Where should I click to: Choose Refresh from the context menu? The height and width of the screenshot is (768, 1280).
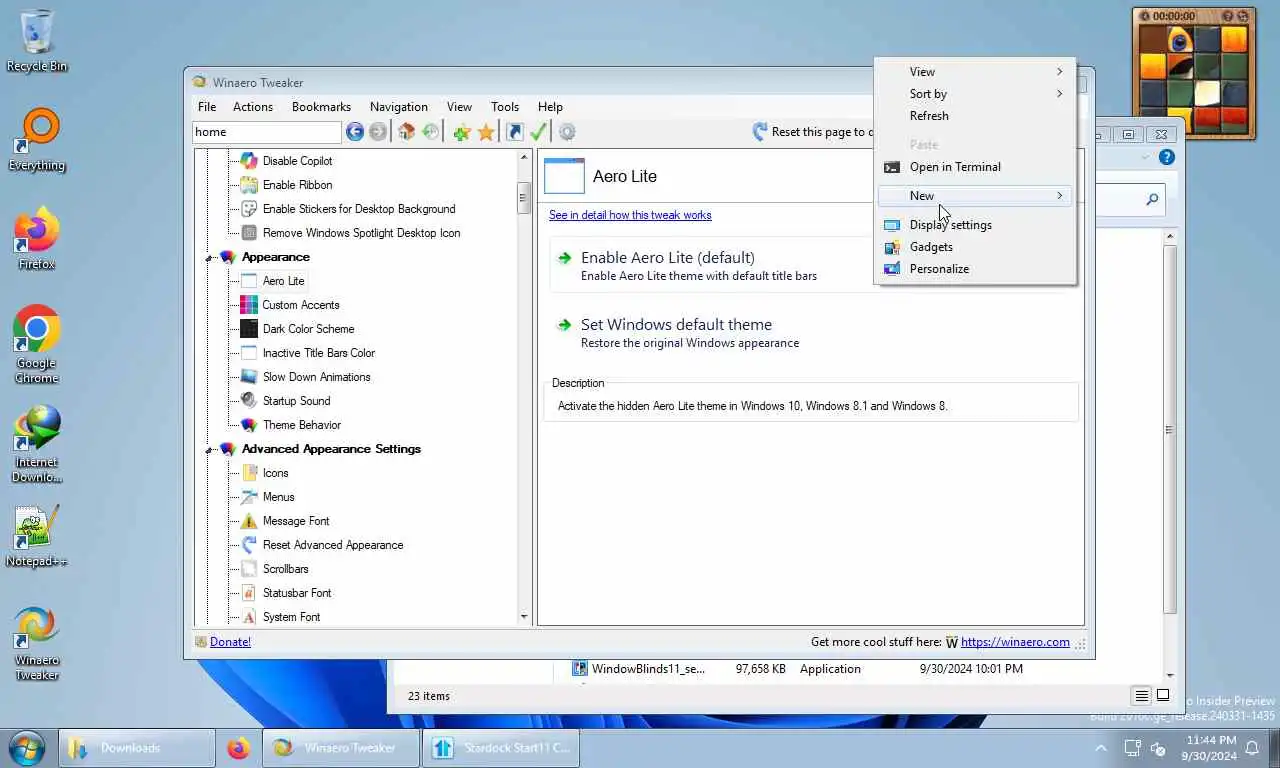pyautogui.click(x=975, y=116)
